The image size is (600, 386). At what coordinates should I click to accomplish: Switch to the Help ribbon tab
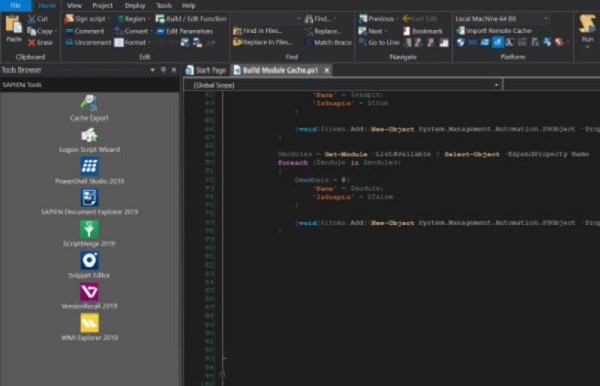[188, 5]
